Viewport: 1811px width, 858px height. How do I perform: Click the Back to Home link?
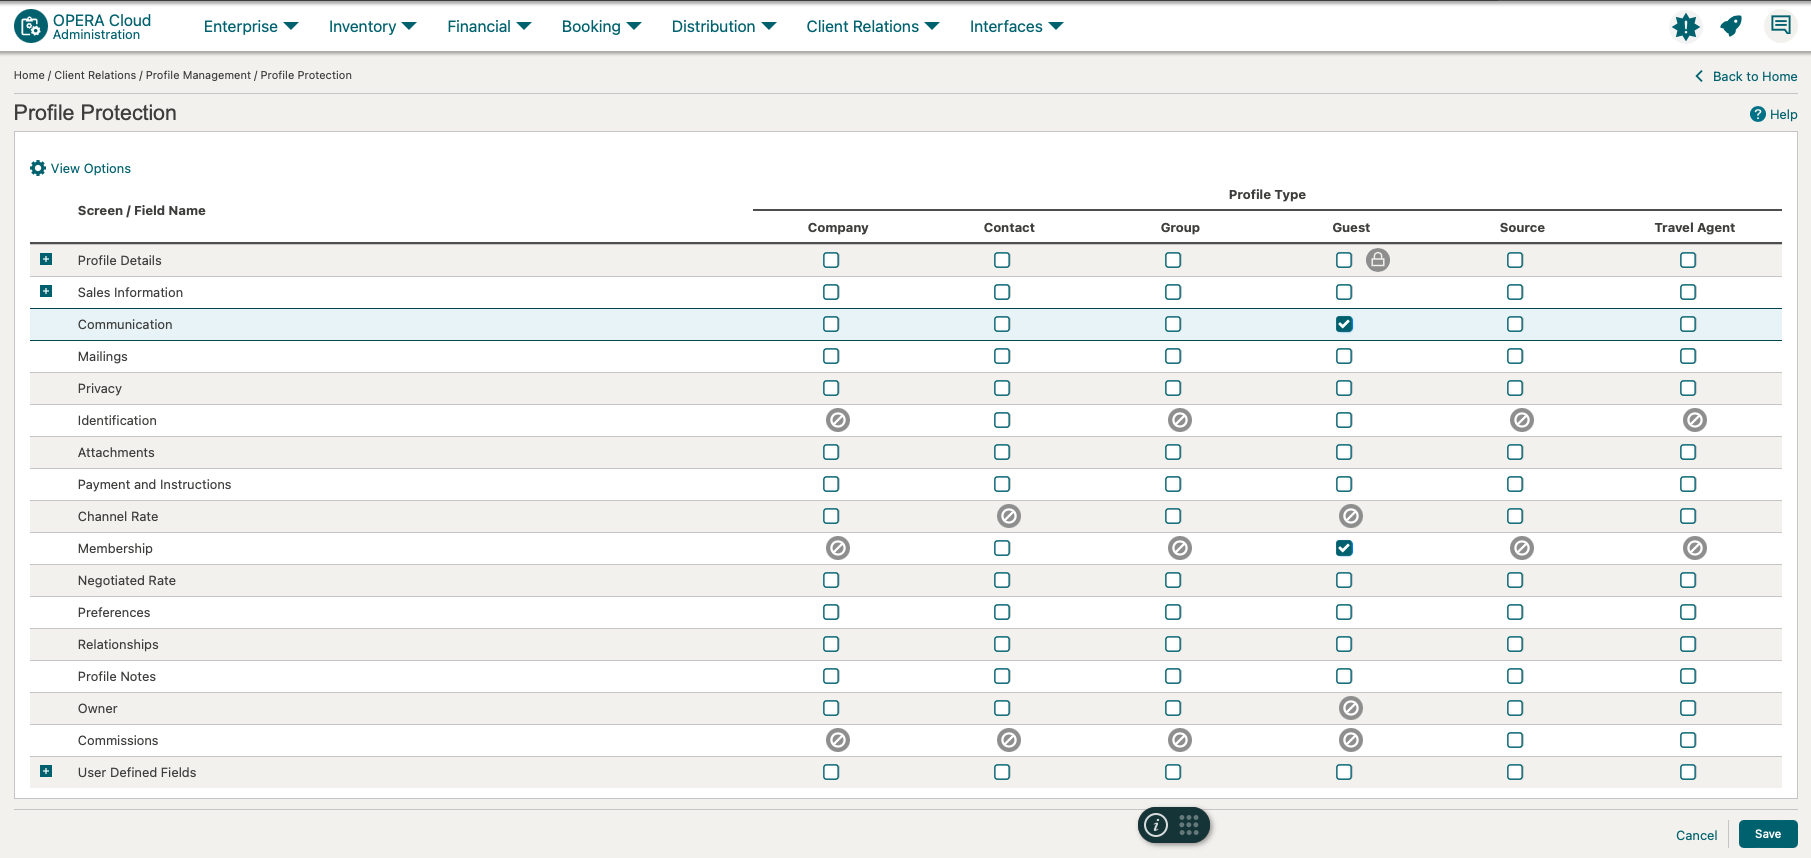[1746, 76]
